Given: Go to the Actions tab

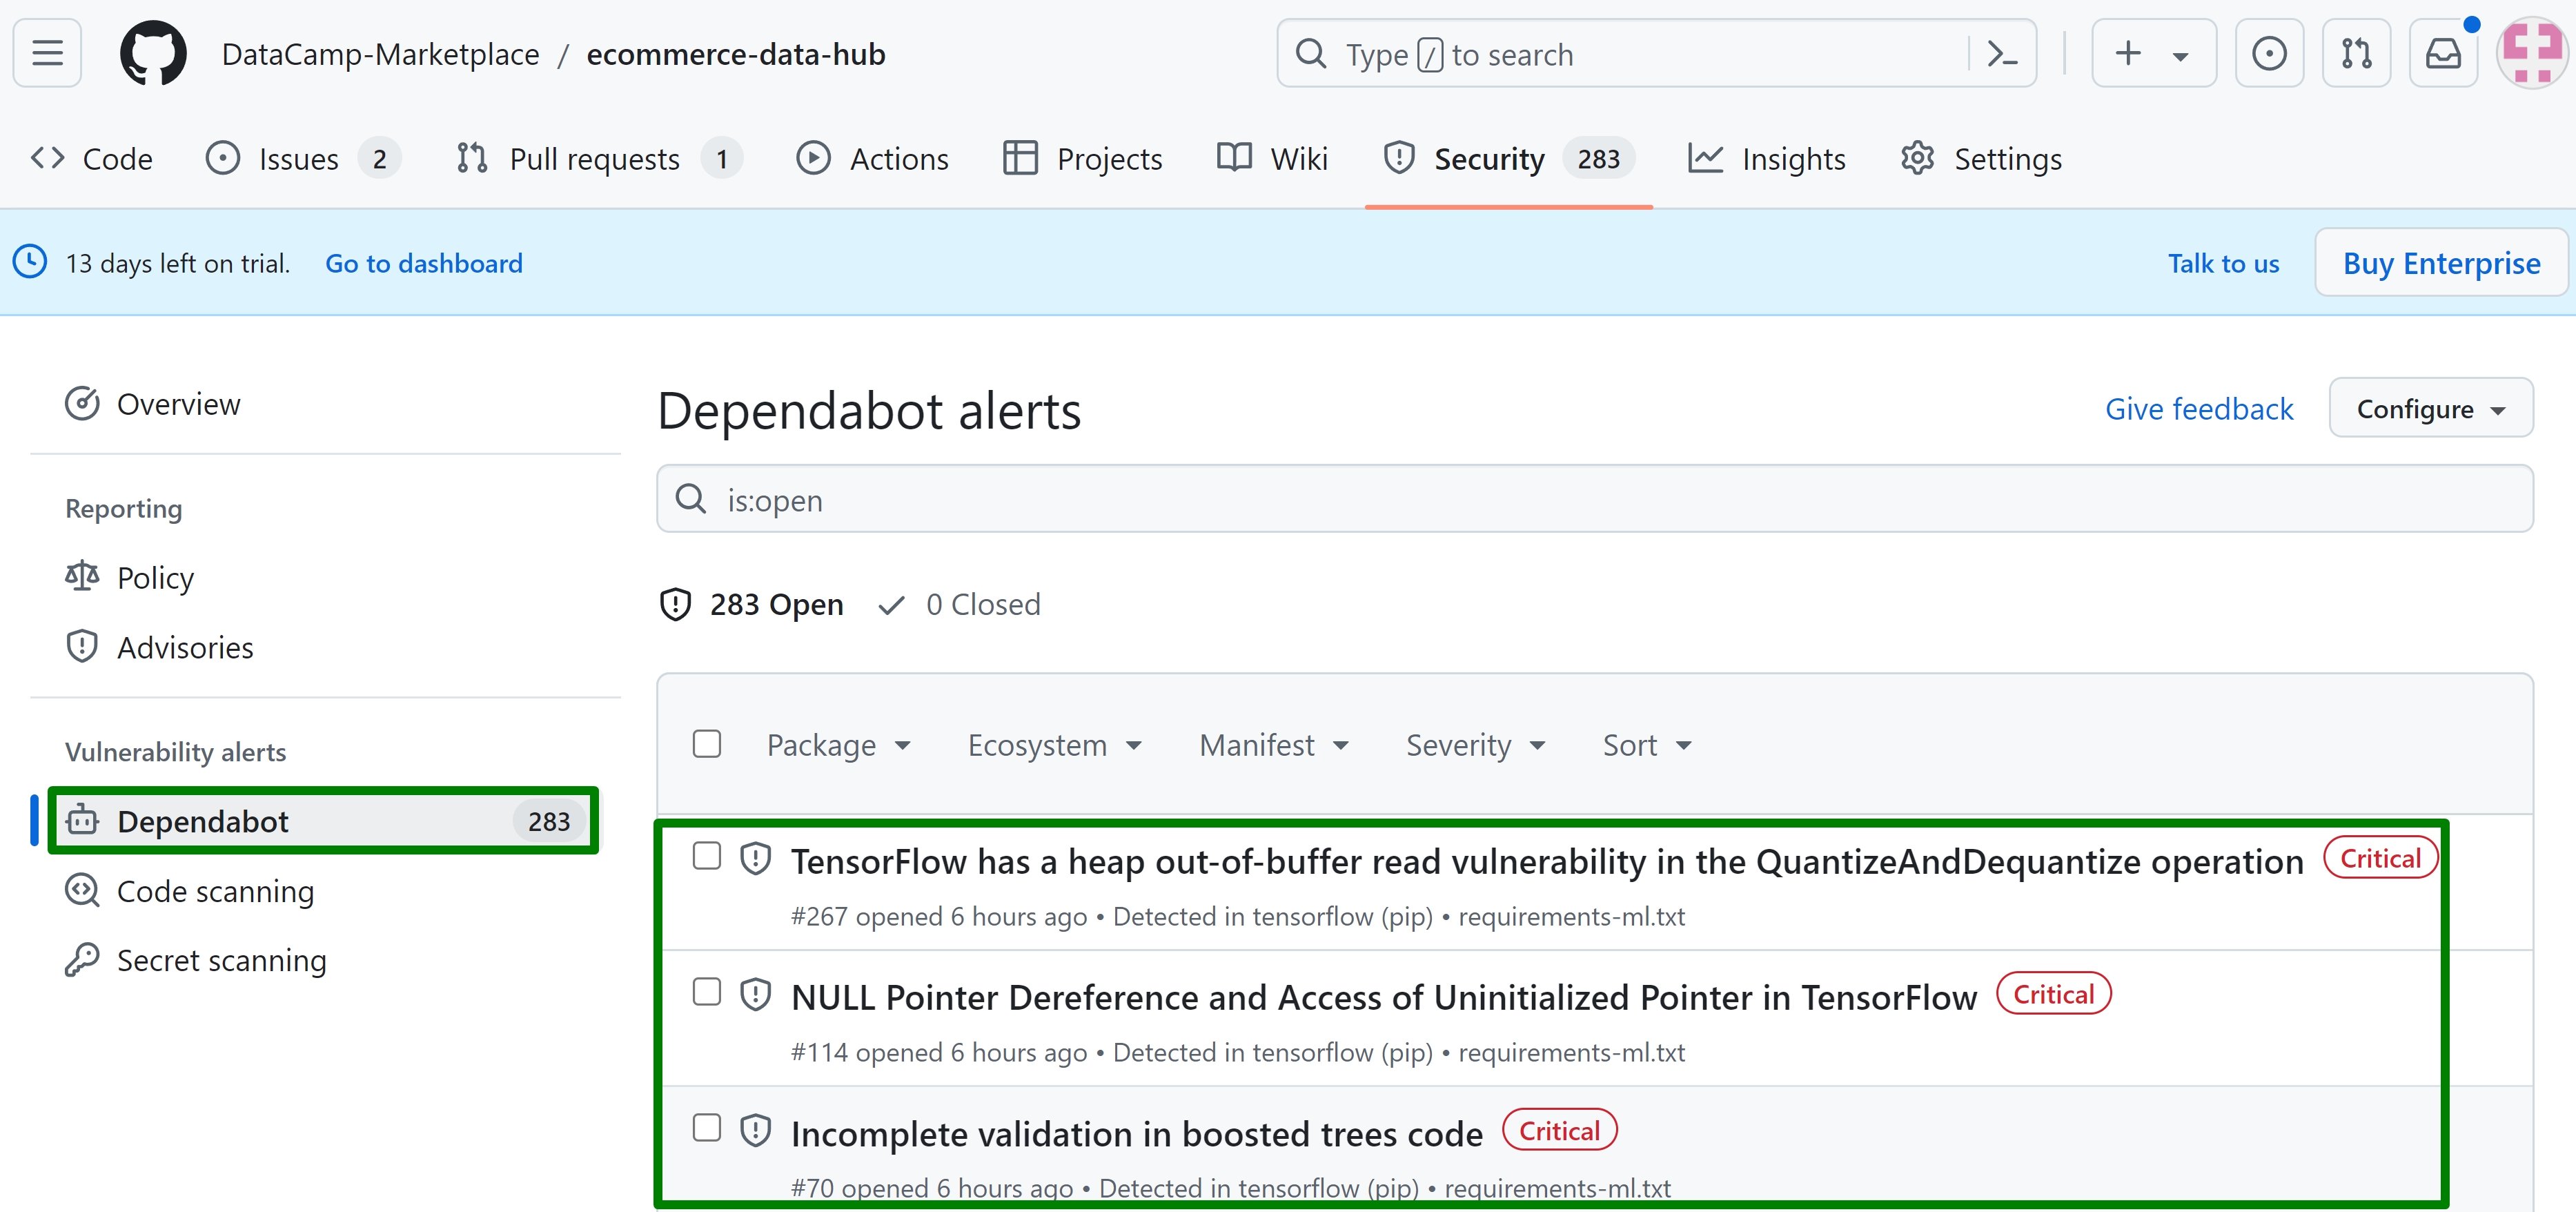Looking at the screenshot, I should [x=872, y=159].
